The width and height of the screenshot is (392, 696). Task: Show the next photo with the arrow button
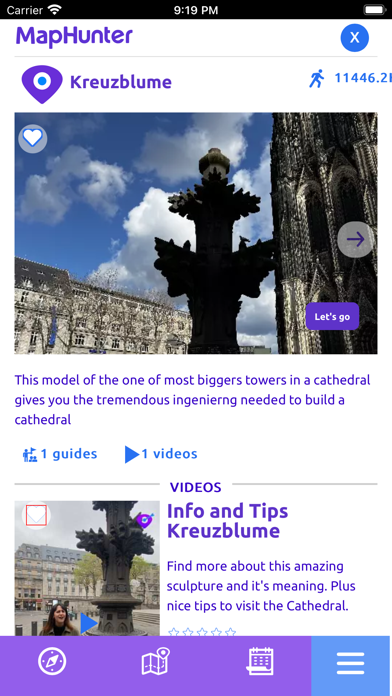[x=355, y=240]
